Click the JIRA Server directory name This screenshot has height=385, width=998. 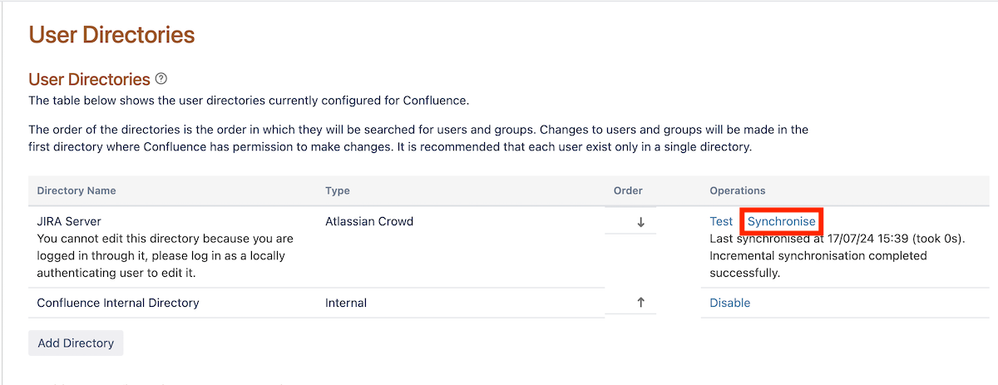69,221
